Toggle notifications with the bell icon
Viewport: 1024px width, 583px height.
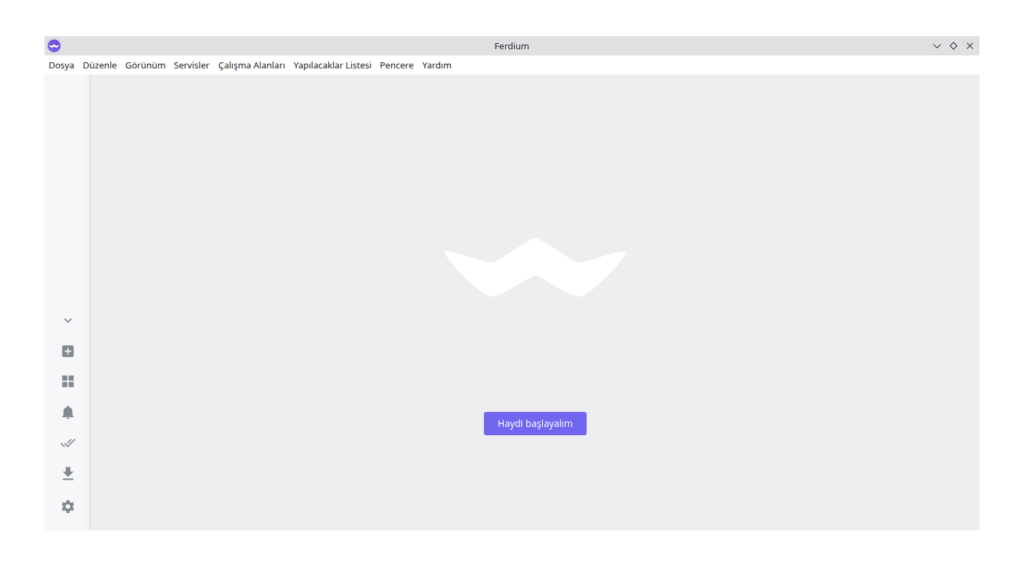click(68, 413)
